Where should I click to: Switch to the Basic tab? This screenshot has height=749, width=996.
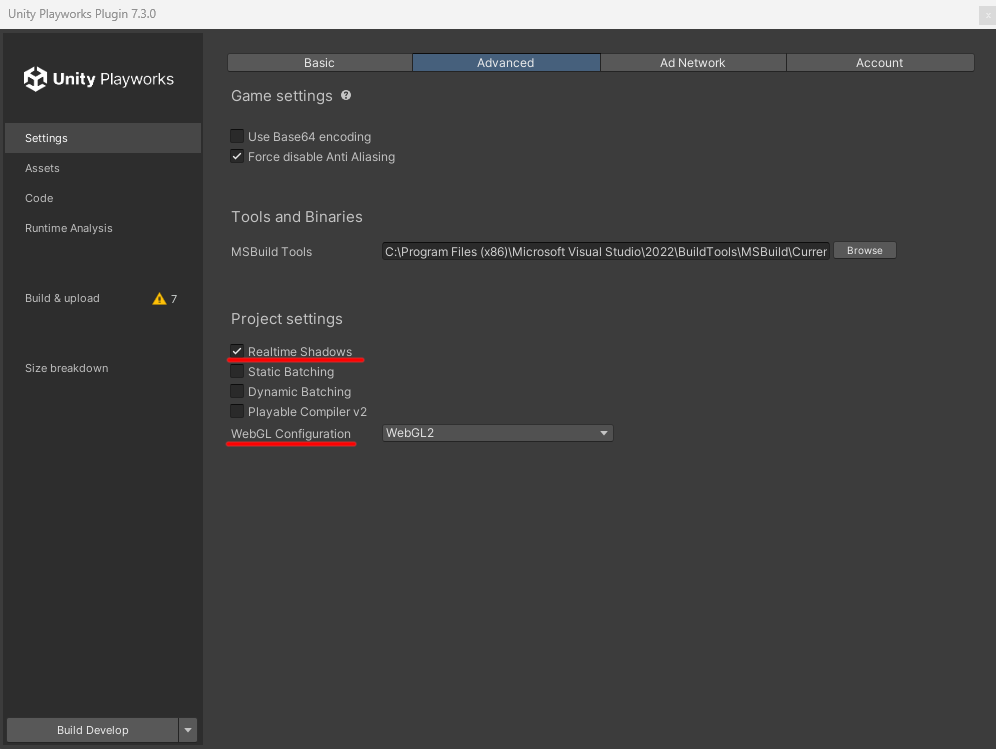(320, 62)
